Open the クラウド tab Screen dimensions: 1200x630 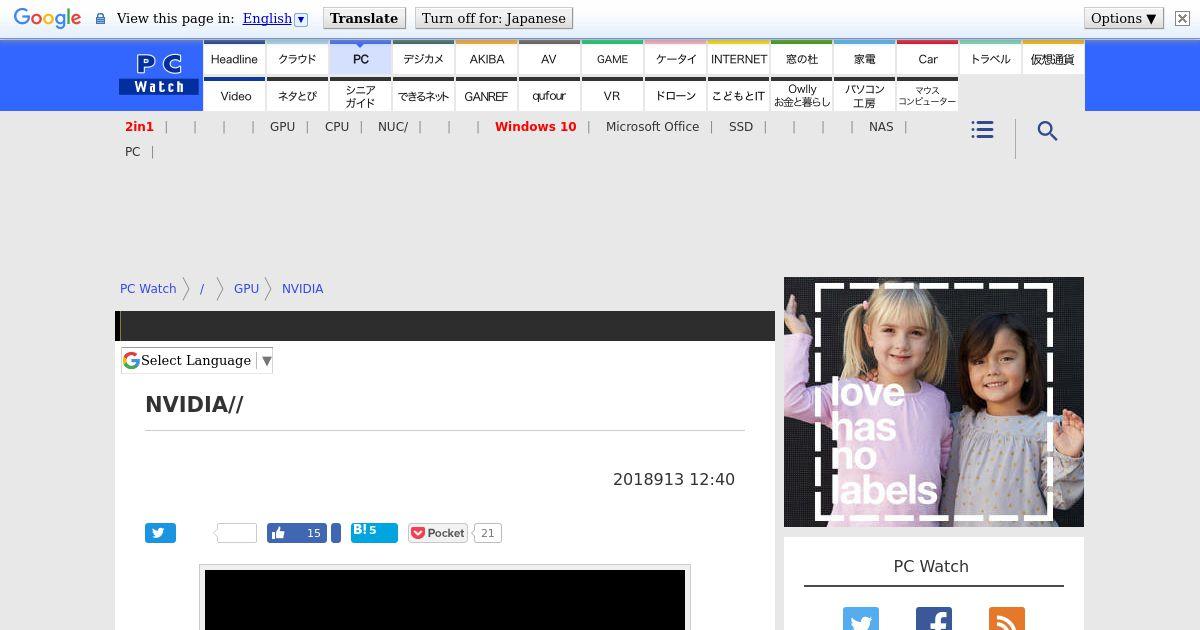297,59
